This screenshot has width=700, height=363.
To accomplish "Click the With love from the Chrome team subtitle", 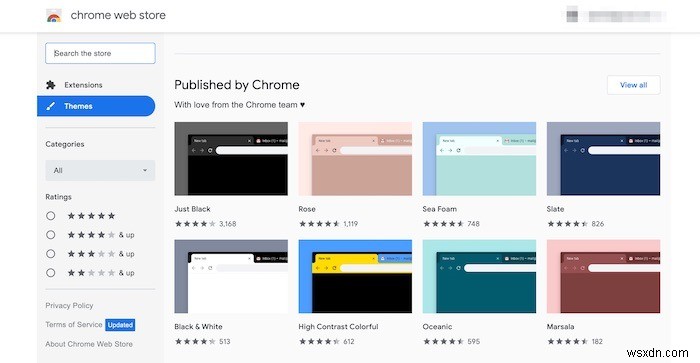I will click(x=240, y=105).
